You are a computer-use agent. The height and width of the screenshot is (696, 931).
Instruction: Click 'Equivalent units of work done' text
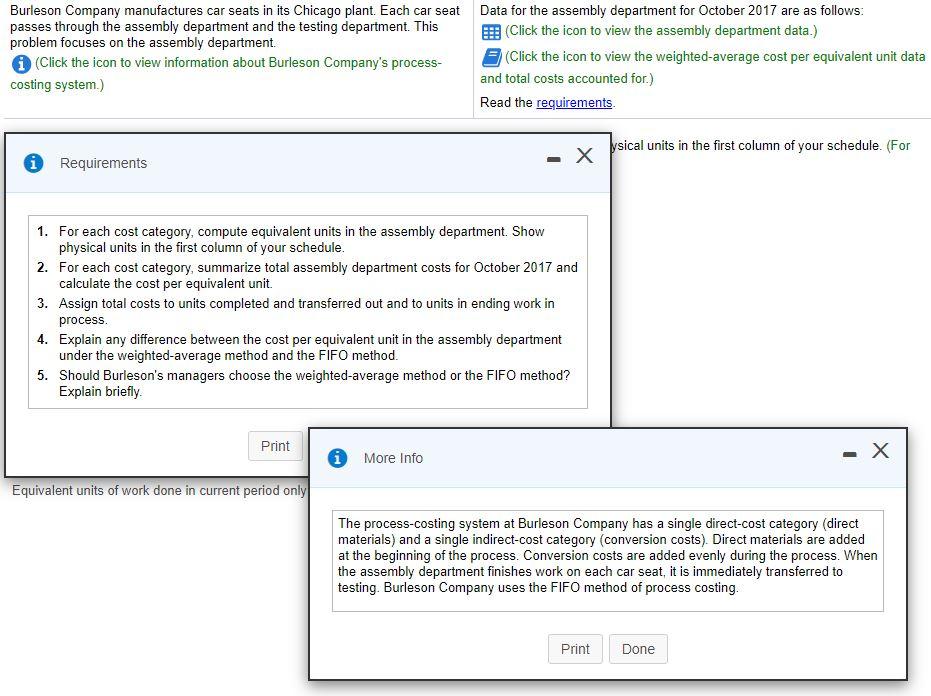(159, 491)
